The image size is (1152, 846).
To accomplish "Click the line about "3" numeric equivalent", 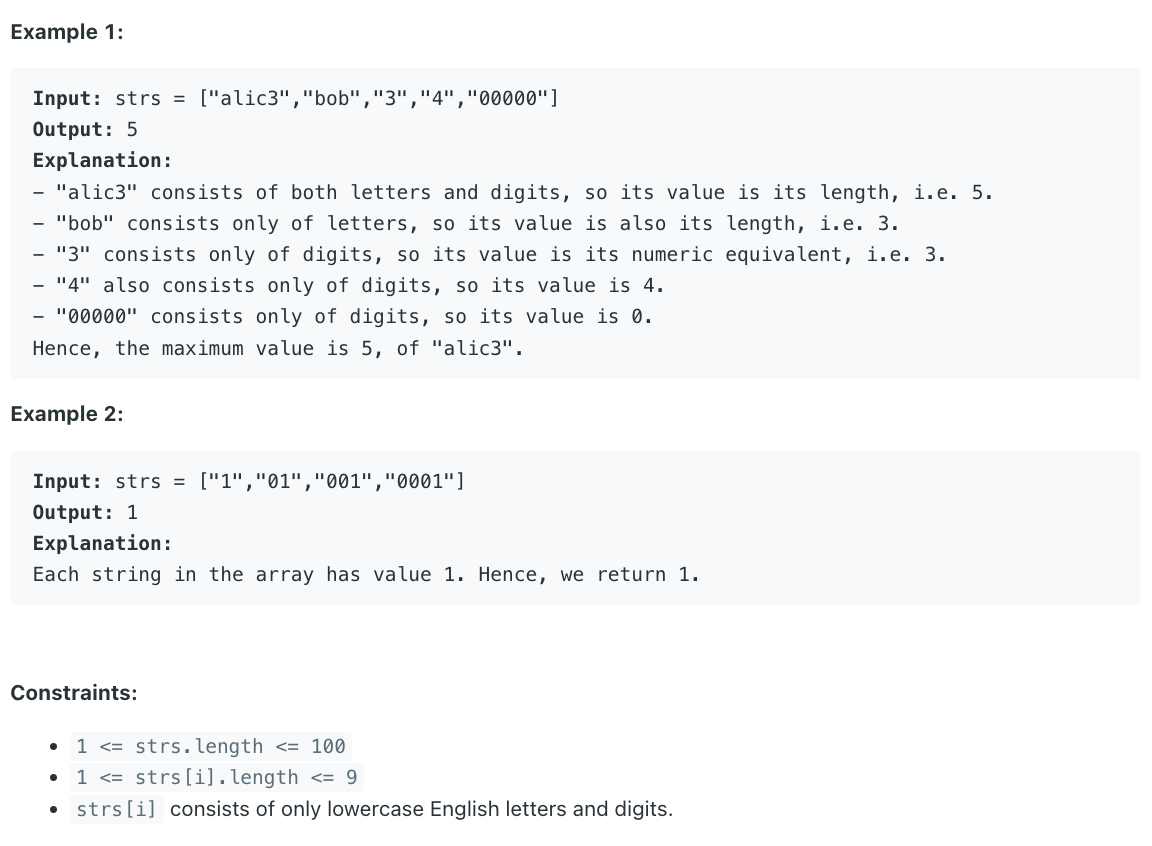I will pyautogui.click(x=489, y=254).
